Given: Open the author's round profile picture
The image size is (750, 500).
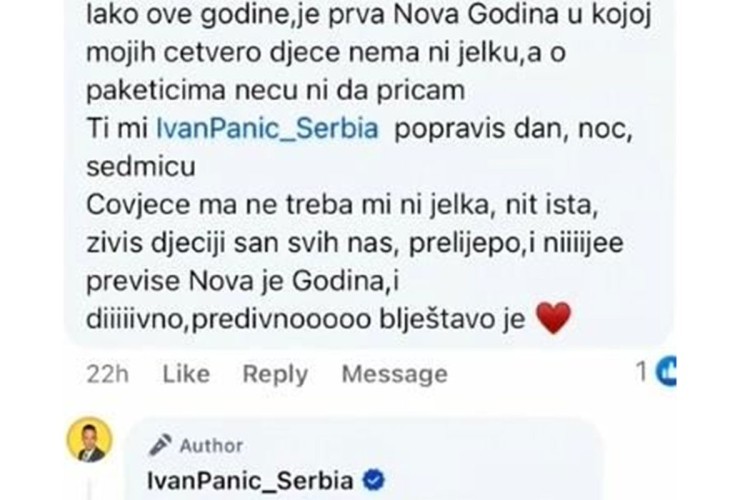Looking at the screenshot, I should (x=89, y=440).
